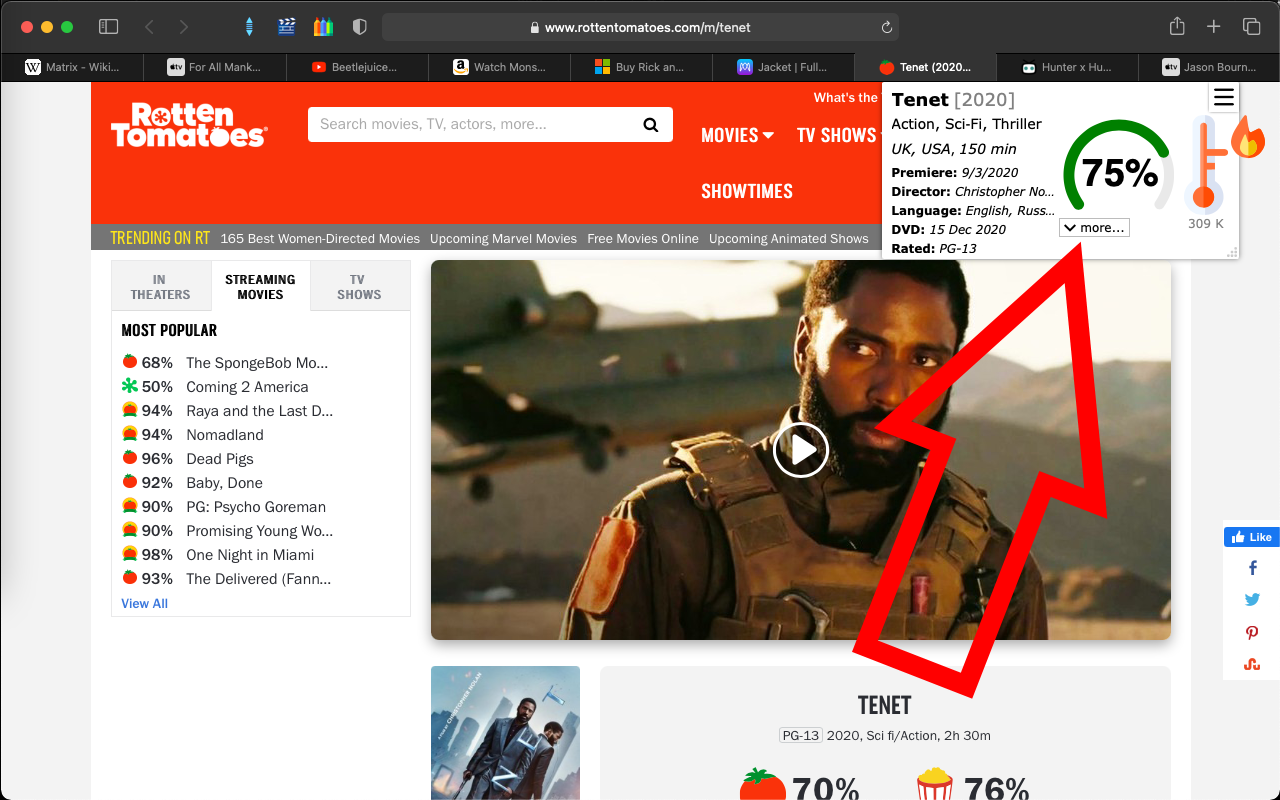Share on Twitter icon
Viewport: 1280px width, 800px height.
tap(1252, 600)
